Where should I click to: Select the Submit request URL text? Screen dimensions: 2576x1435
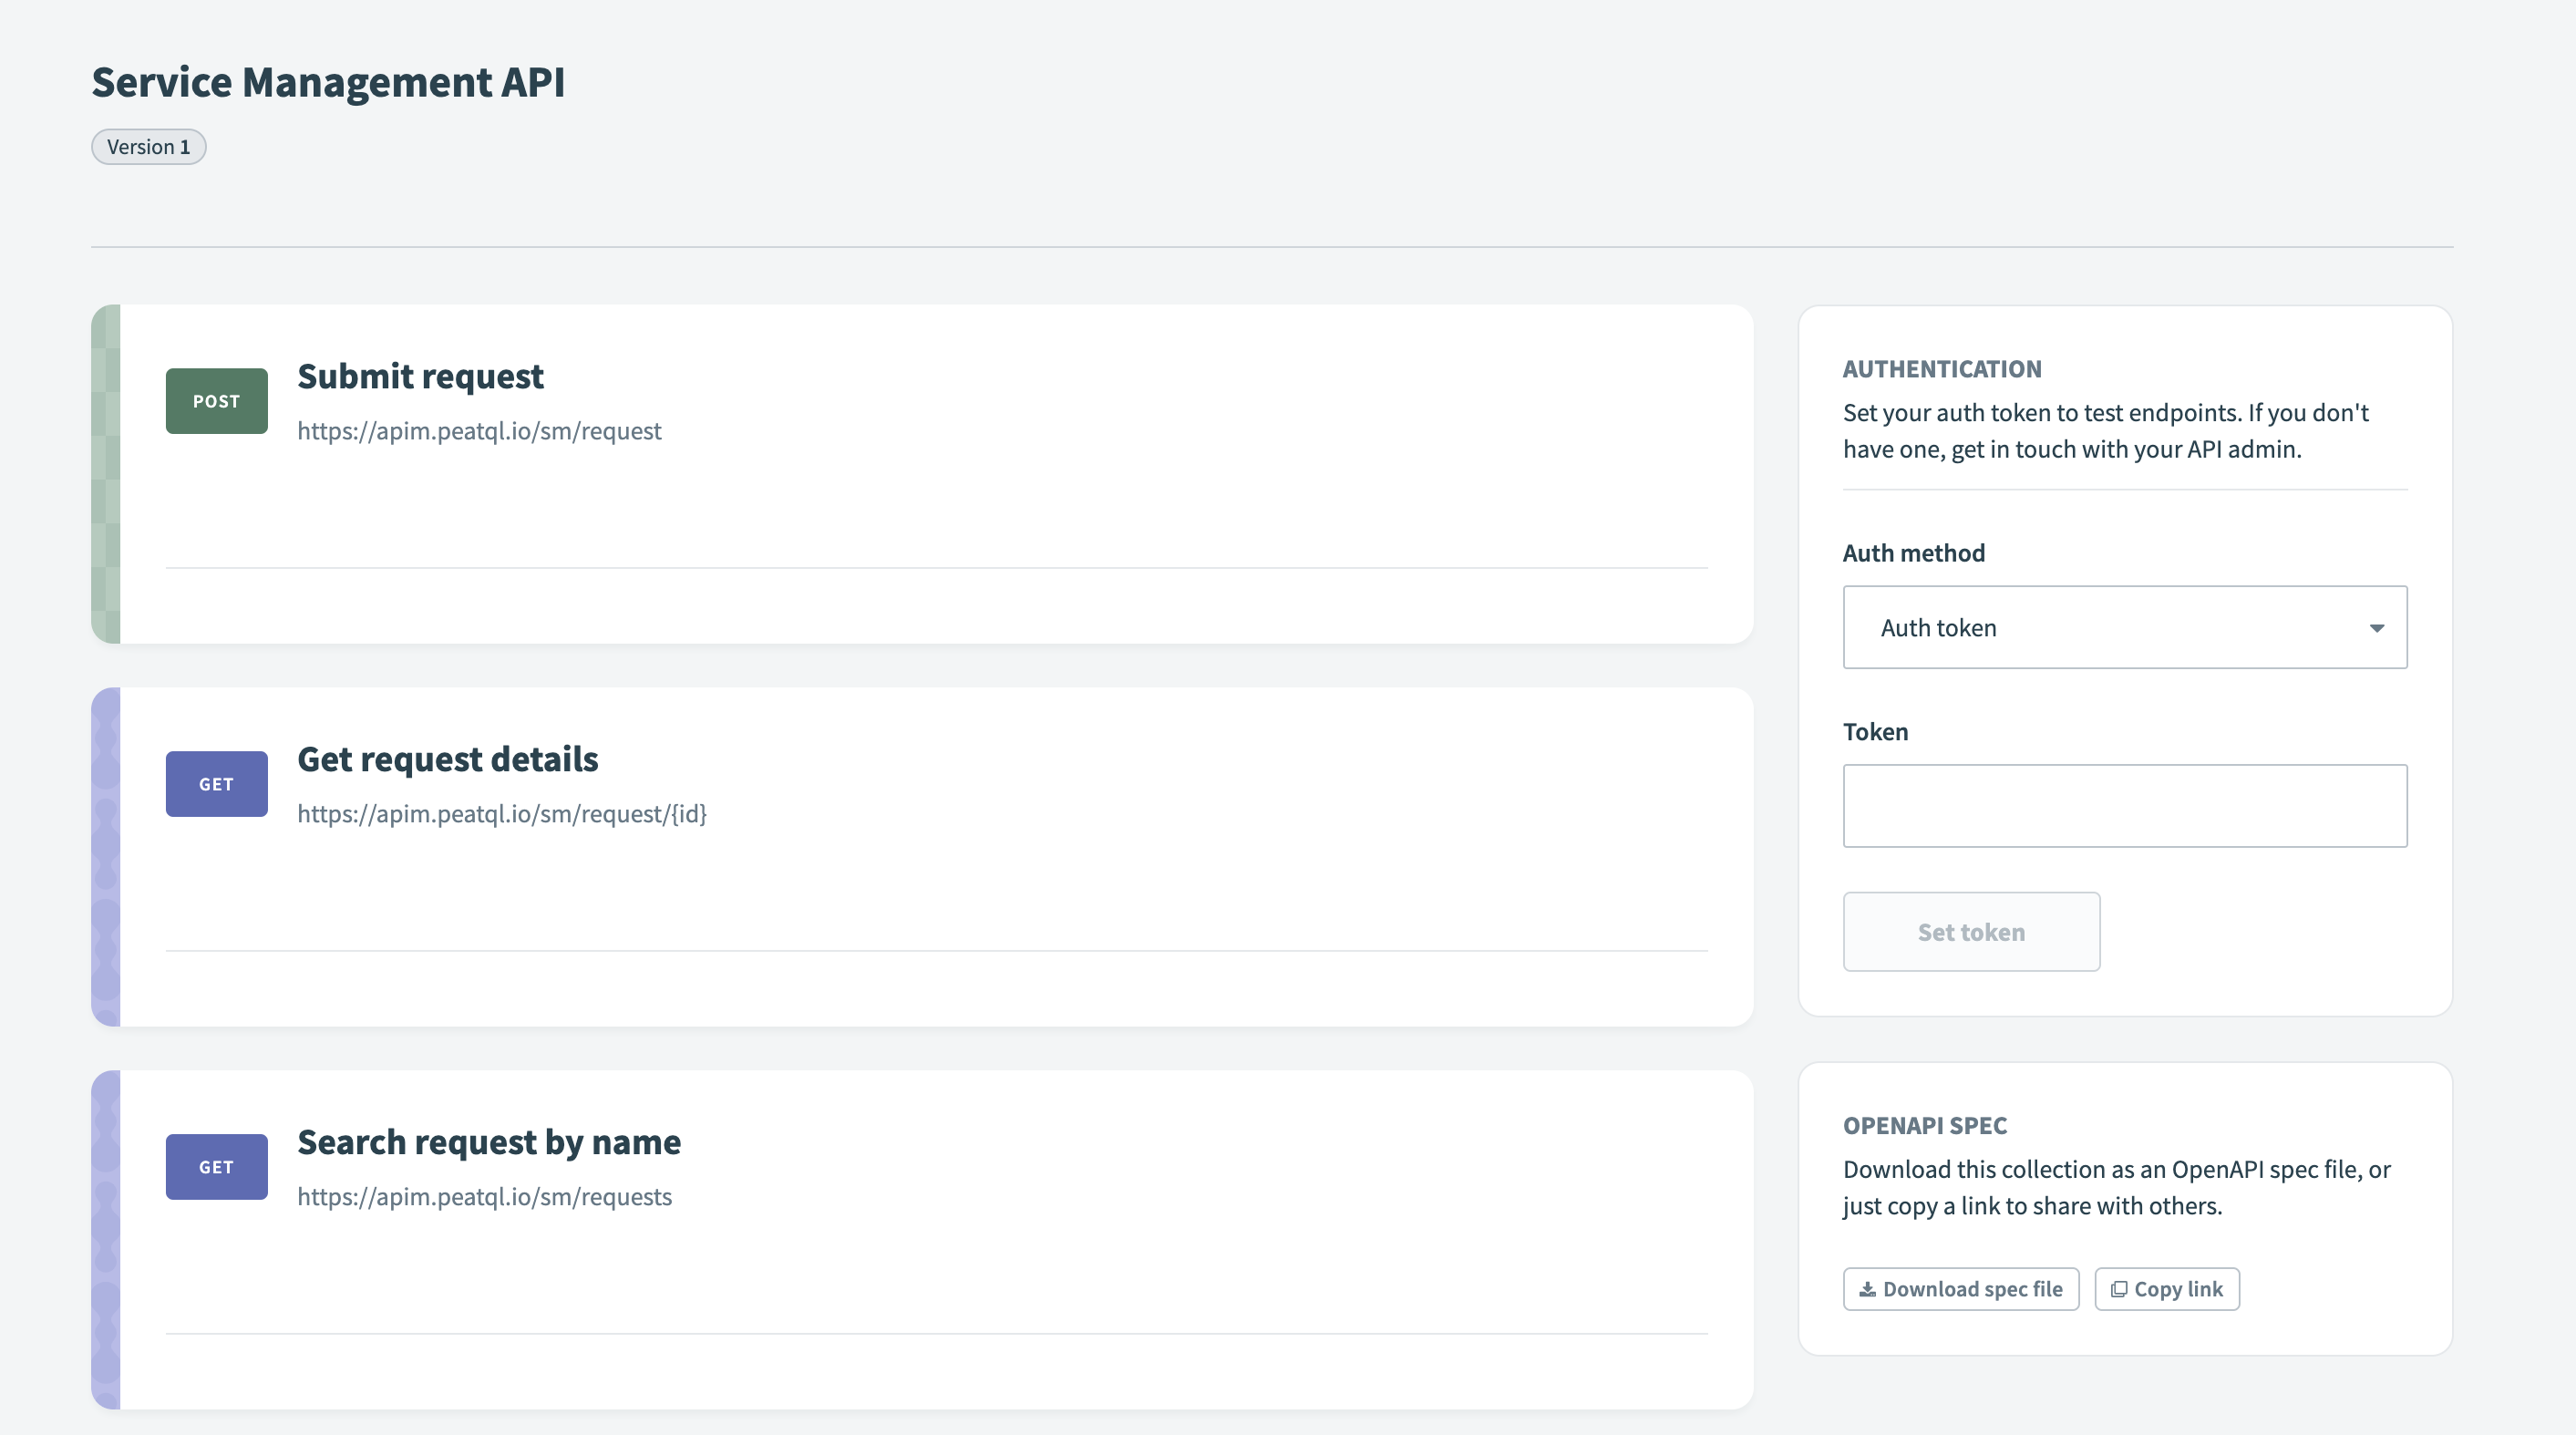[479, 431]
